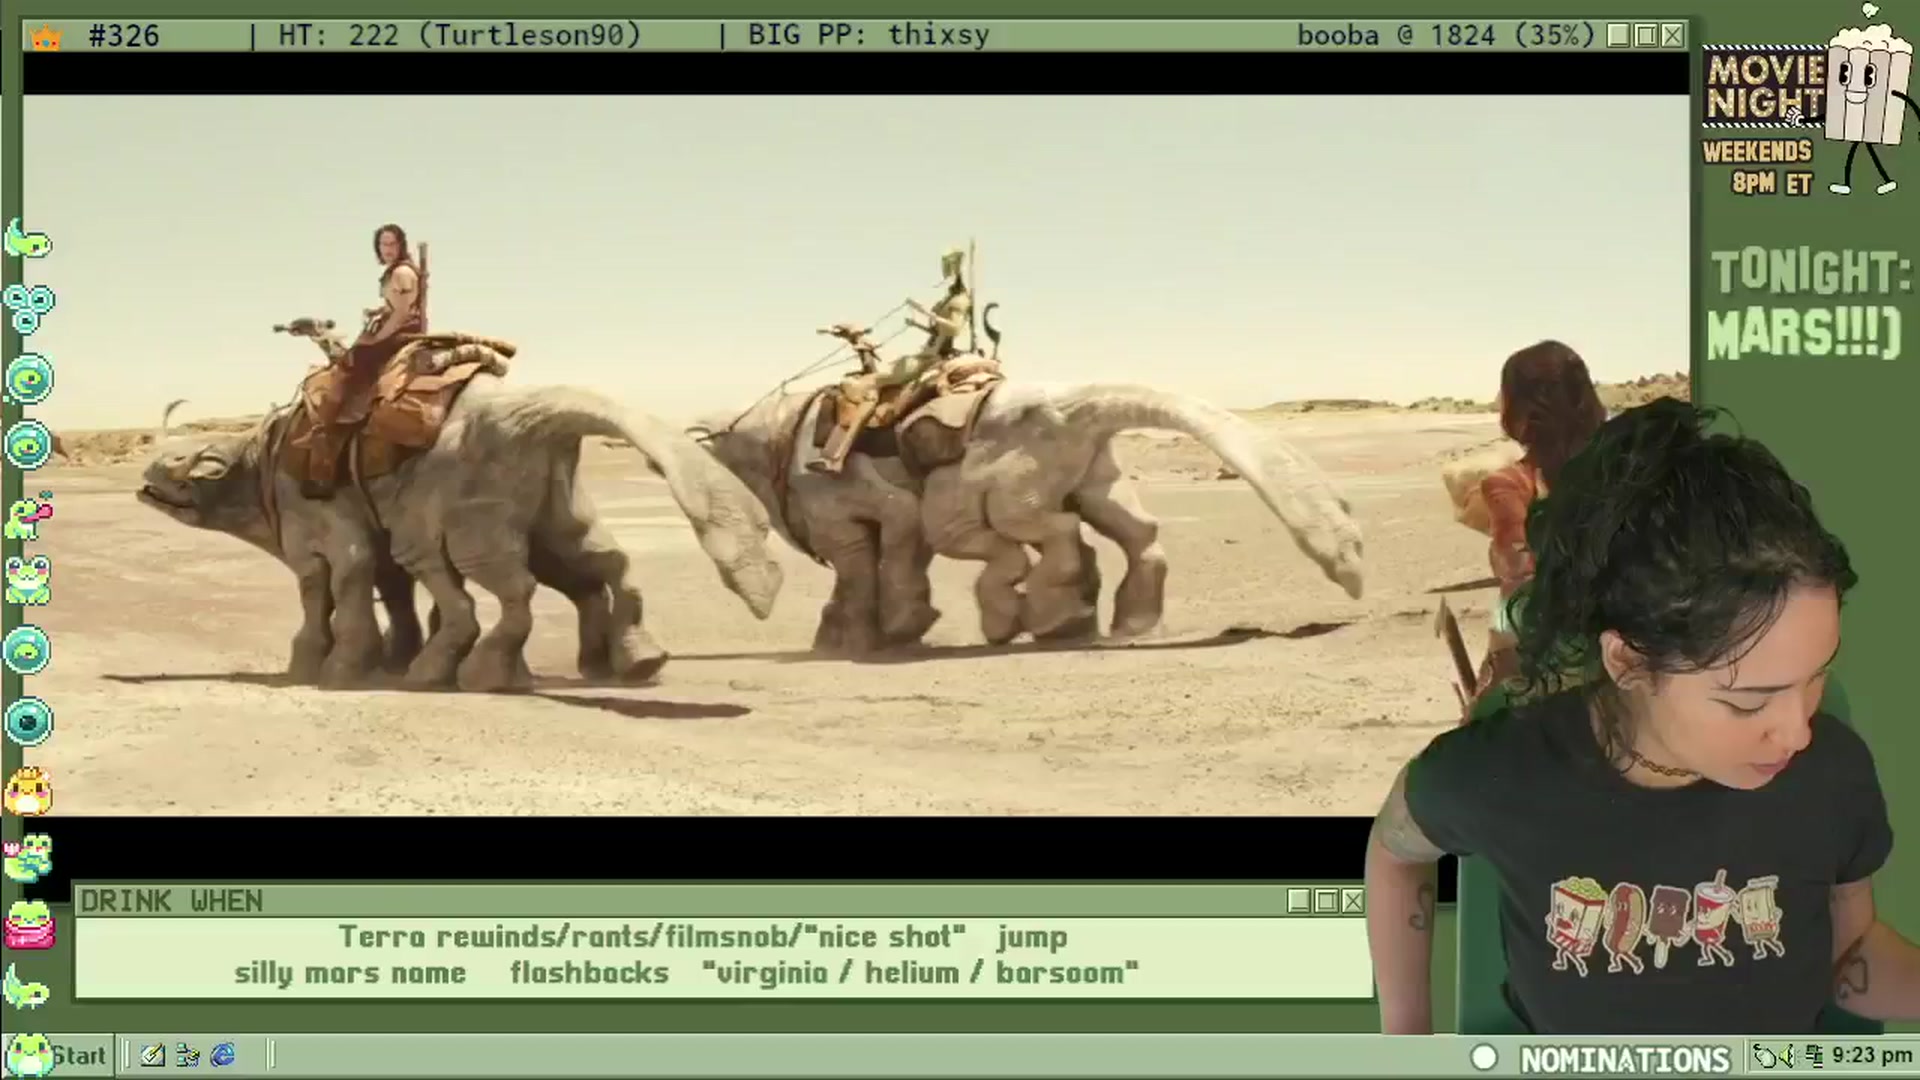Select the frog sticking its tongue out
Image resolution: width=1920 pixels, height=1080 pixels.
[x=28, y=516]
